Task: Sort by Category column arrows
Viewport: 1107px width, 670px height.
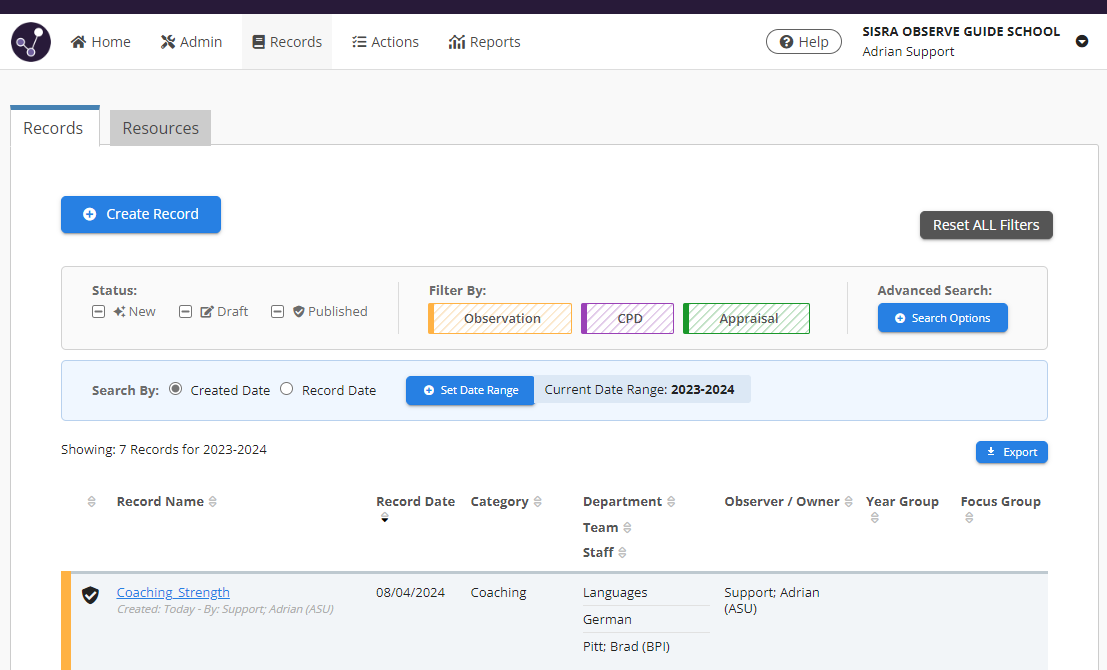Action: (x=538, y=502)
